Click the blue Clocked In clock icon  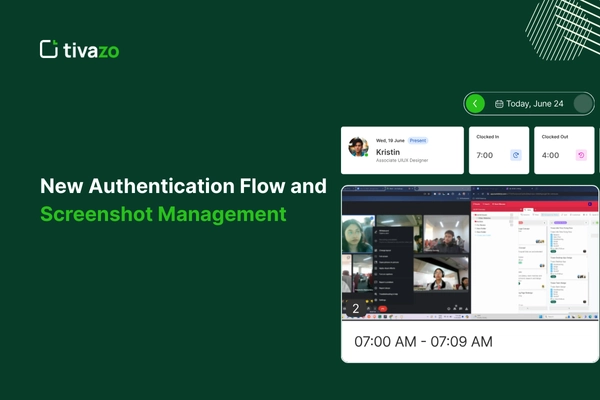(516, 155)
